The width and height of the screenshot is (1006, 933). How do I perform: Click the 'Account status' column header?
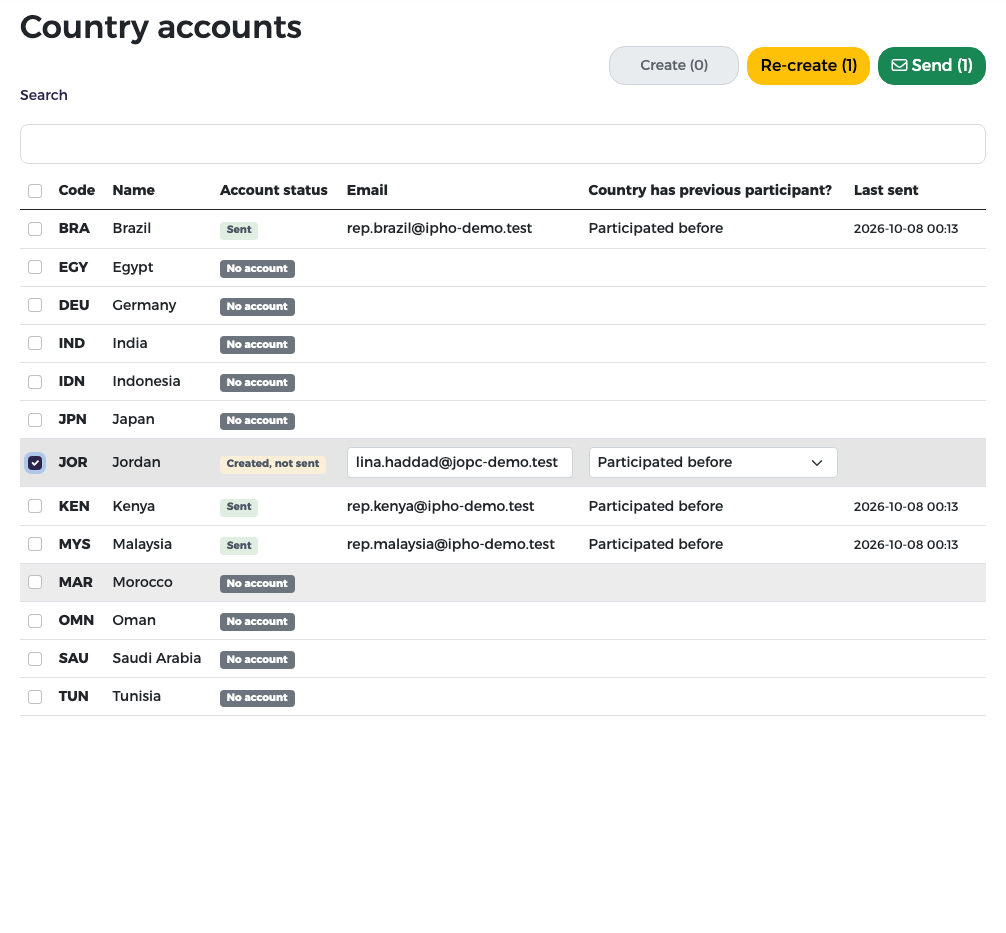point(274,190)
